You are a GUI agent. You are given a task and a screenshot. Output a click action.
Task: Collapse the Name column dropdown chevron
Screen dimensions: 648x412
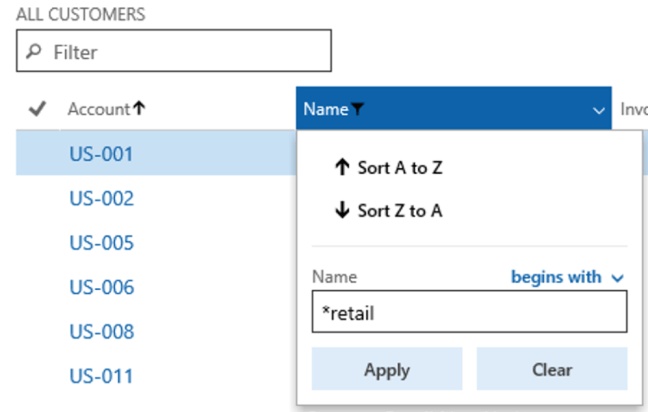pos(598,110)
